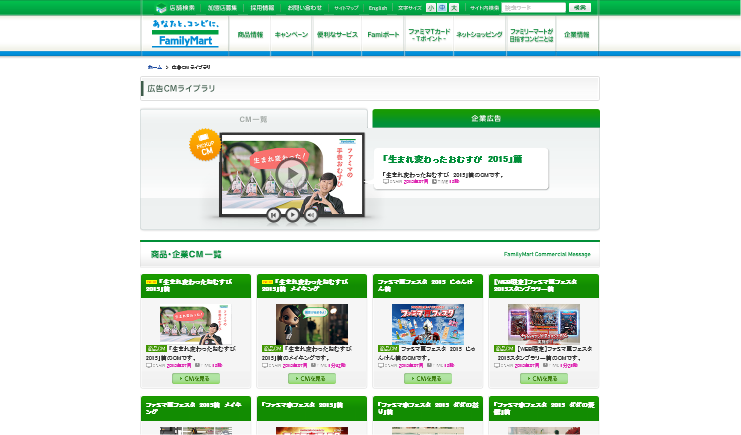Open the 便利なサービス menu
The height and width of the screenshot is (435, 741).
[x=337, y=35]
